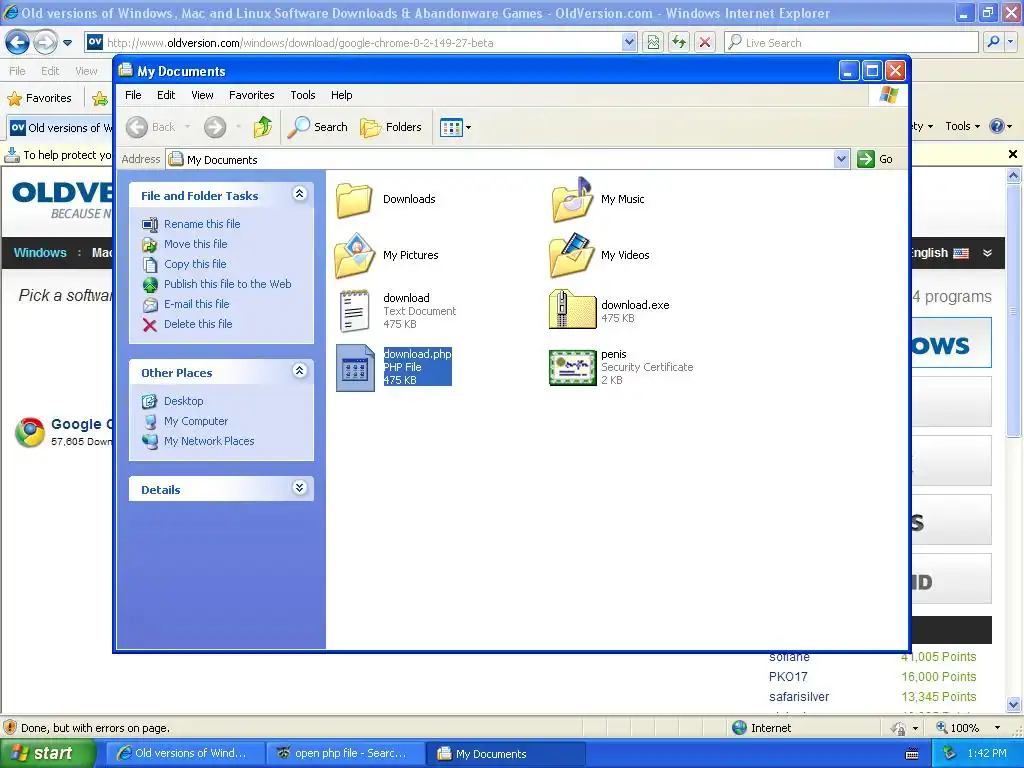Screen dimensions: 1024x768
Task: Open the My Documents View menu
Action: 202,95
